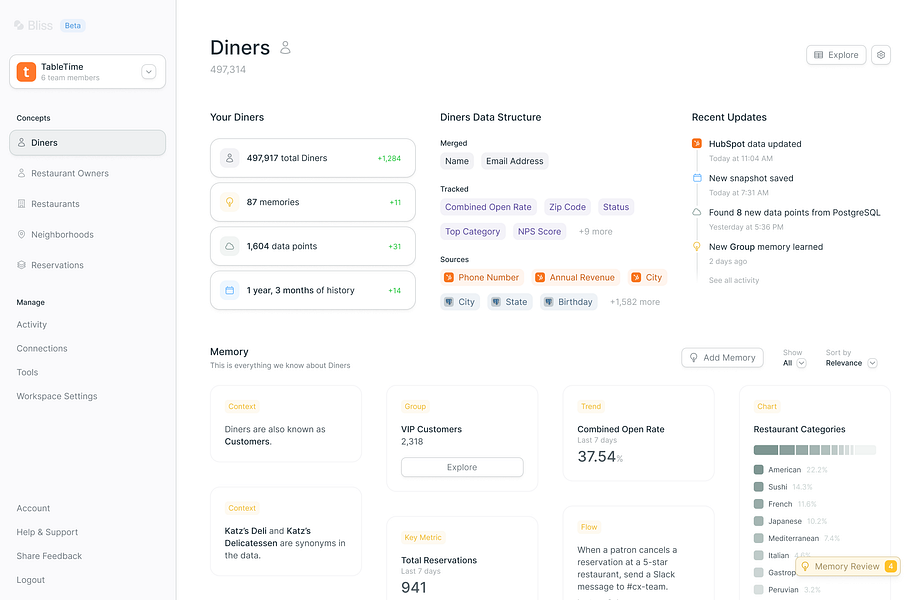Click the cloud icon in data points card
This screenshot has height=600, width=924.
coord(230,246)
